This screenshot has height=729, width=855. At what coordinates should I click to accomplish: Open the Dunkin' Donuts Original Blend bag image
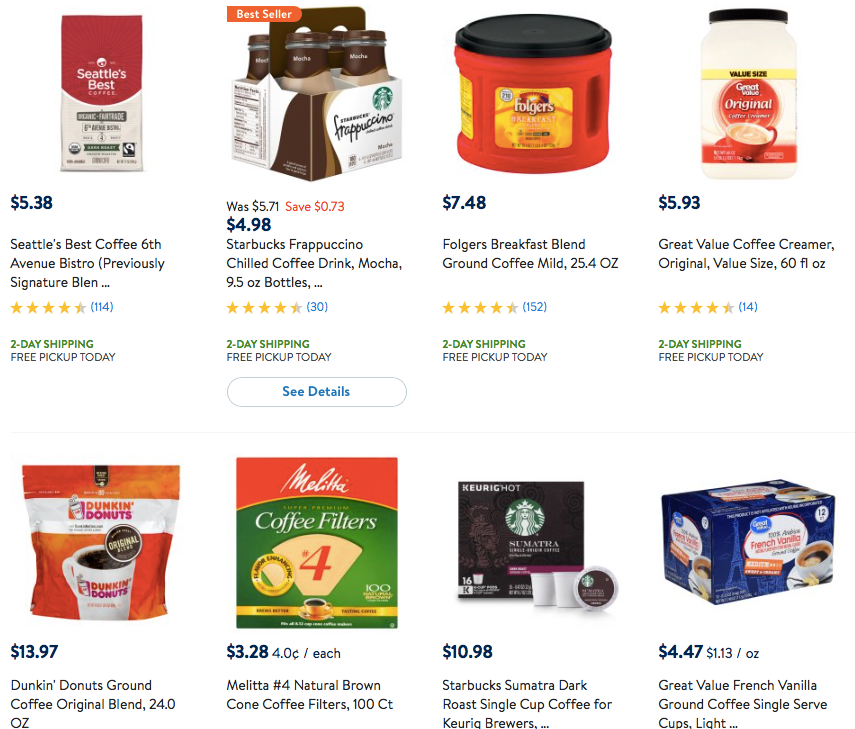[101, 542]
